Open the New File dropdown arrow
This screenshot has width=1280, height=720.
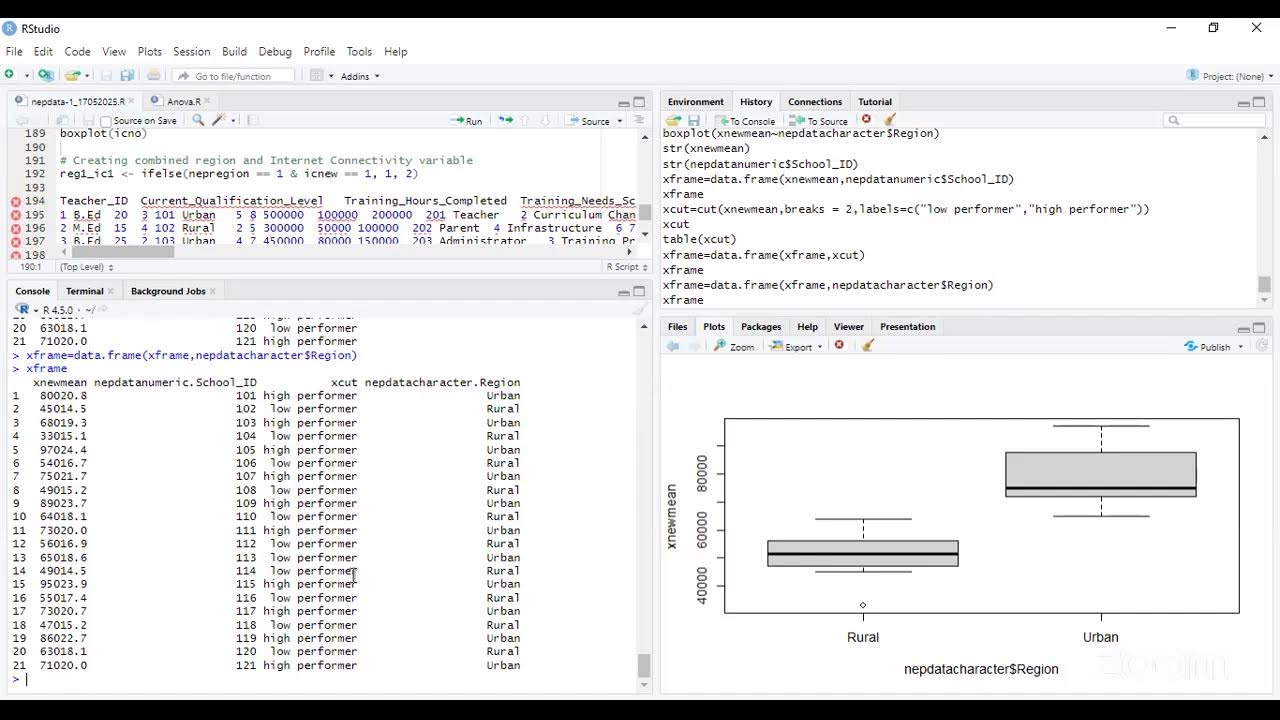pos(25,76)
